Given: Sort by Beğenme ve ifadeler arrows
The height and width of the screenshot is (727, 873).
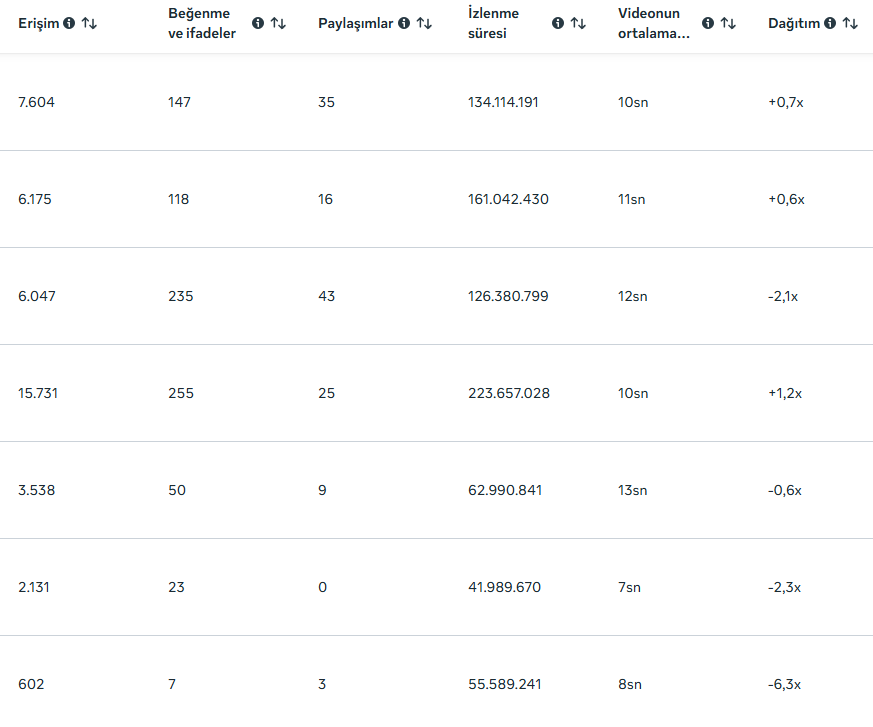Looking at the screenshot, I should 278,23.
